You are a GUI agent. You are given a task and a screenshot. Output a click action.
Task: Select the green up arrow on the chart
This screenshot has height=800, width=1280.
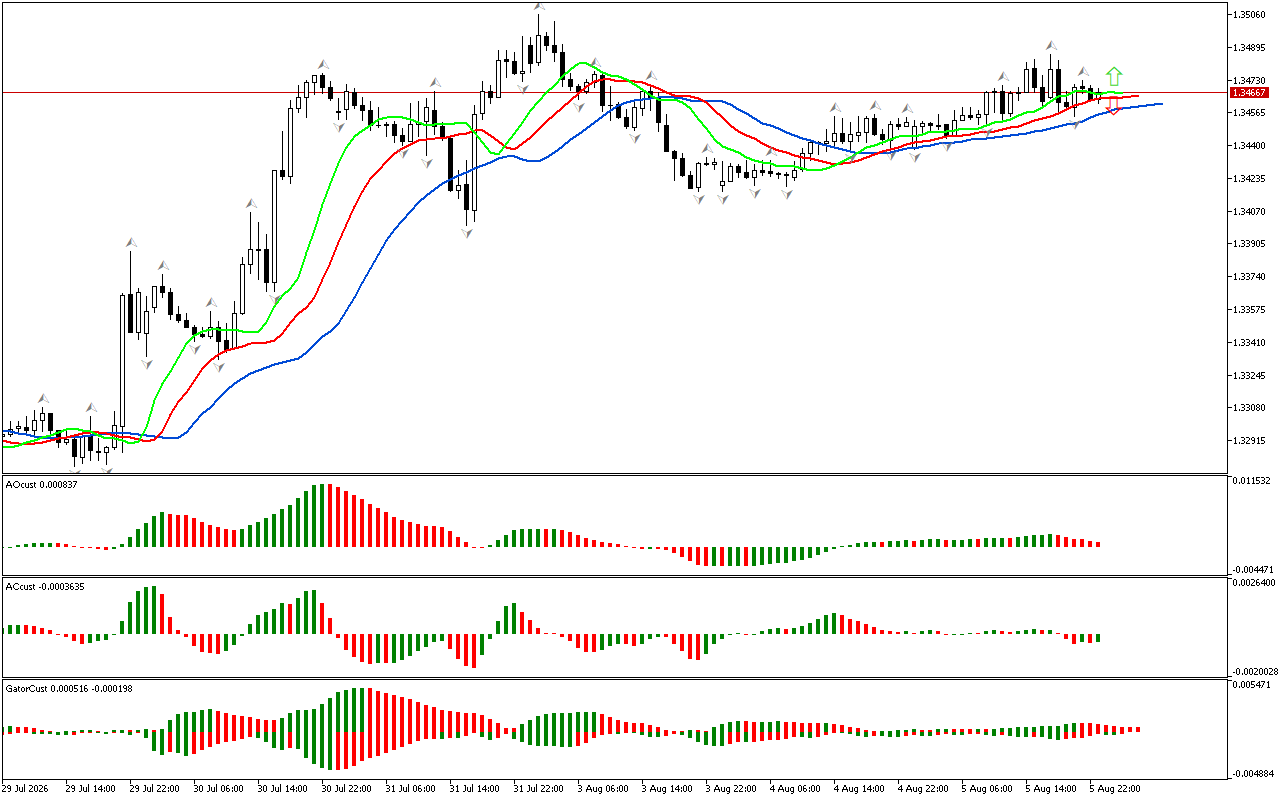click(x=1114, y=76)
